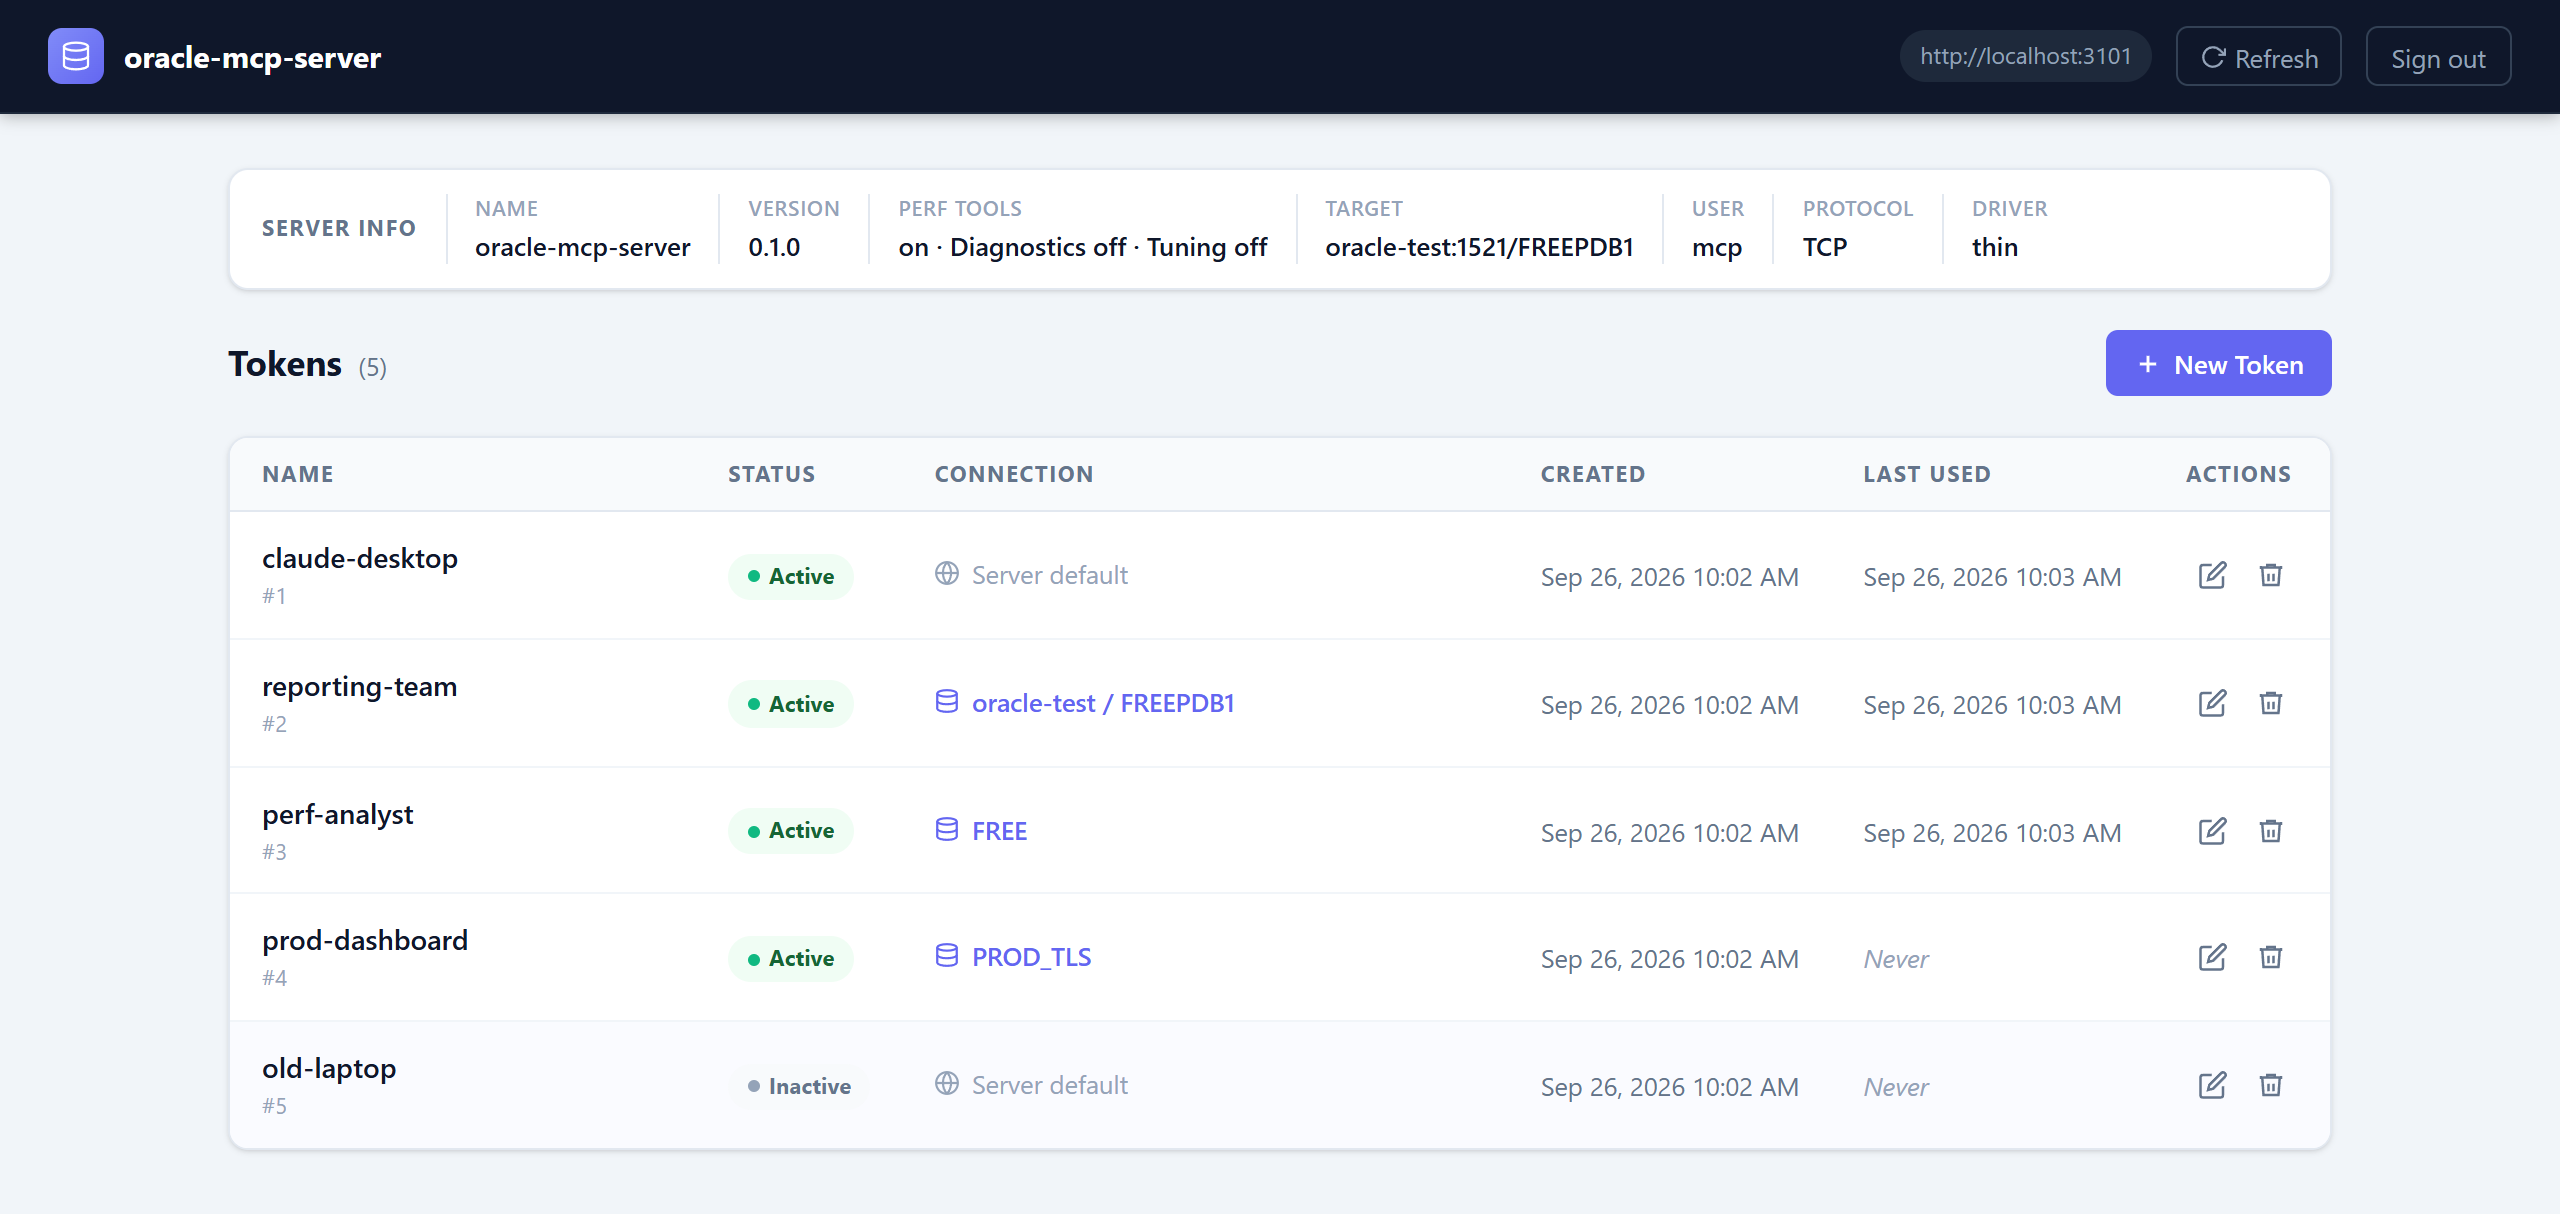Viewport: 2560px width, 1214px height.
Task: Edit the claude-desktop token
Action: pyautogui.click(x=2212, y=575)
